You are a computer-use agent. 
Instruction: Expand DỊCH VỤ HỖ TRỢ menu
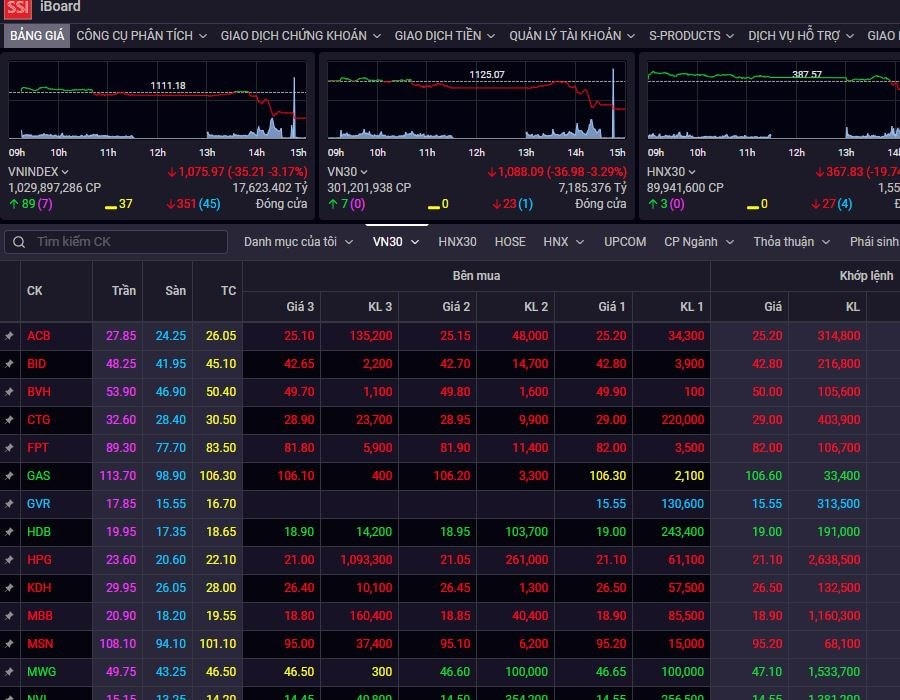point(801,36)
